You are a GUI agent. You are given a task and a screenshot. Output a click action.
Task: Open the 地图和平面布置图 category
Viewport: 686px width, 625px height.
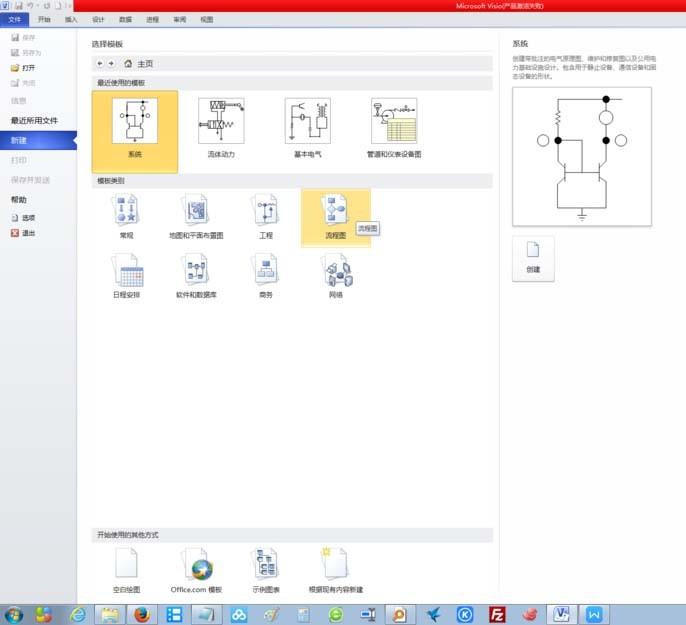click(196, 217)
